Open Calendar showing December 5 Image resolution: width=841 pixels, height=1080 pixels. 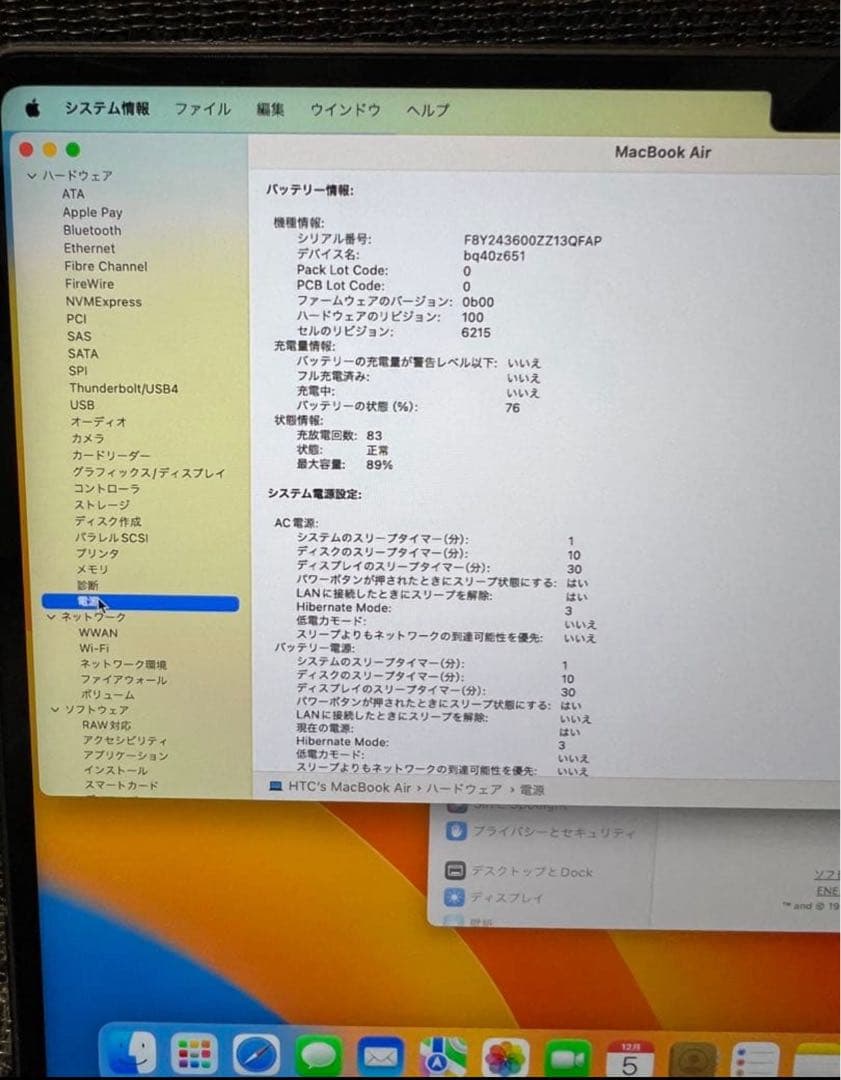point(630,1057)
